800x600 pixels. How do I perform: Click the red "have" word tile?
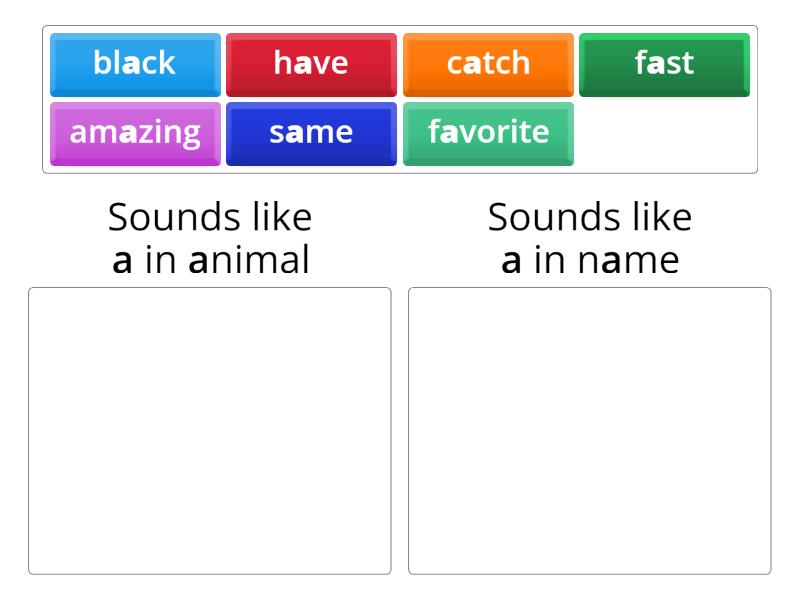tap(311, 64)
